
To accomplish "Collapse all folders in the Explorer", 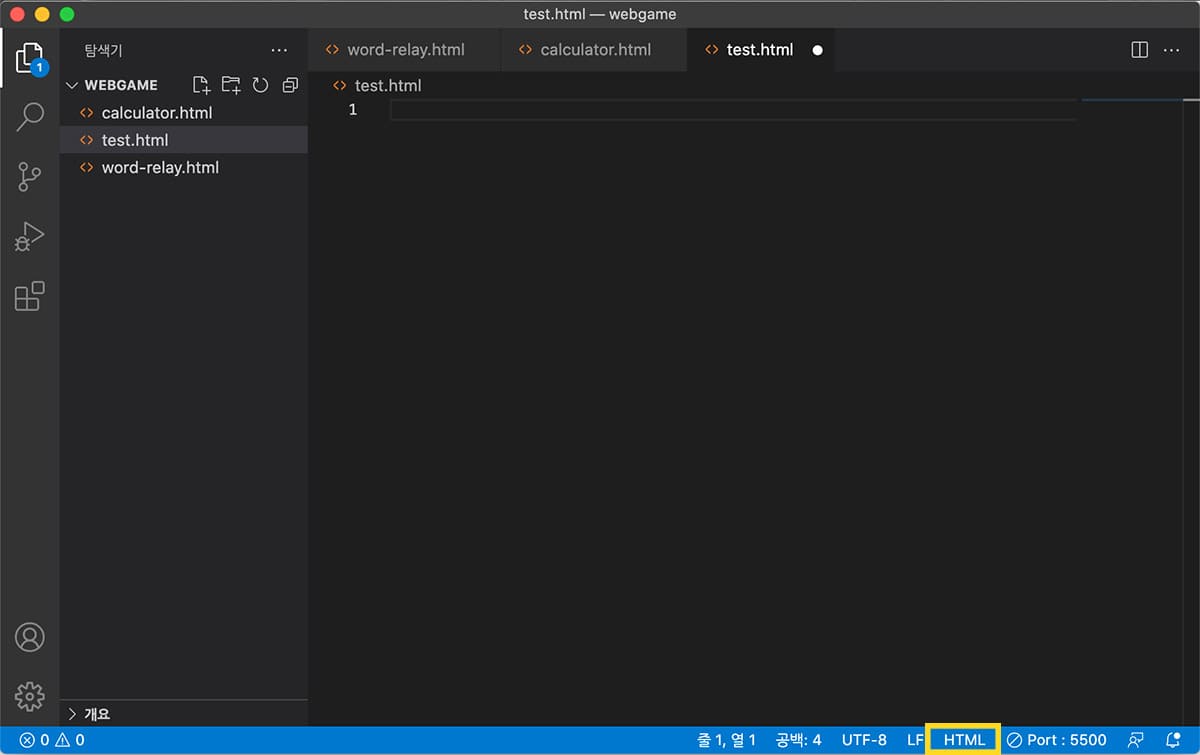I will (290, 85).
